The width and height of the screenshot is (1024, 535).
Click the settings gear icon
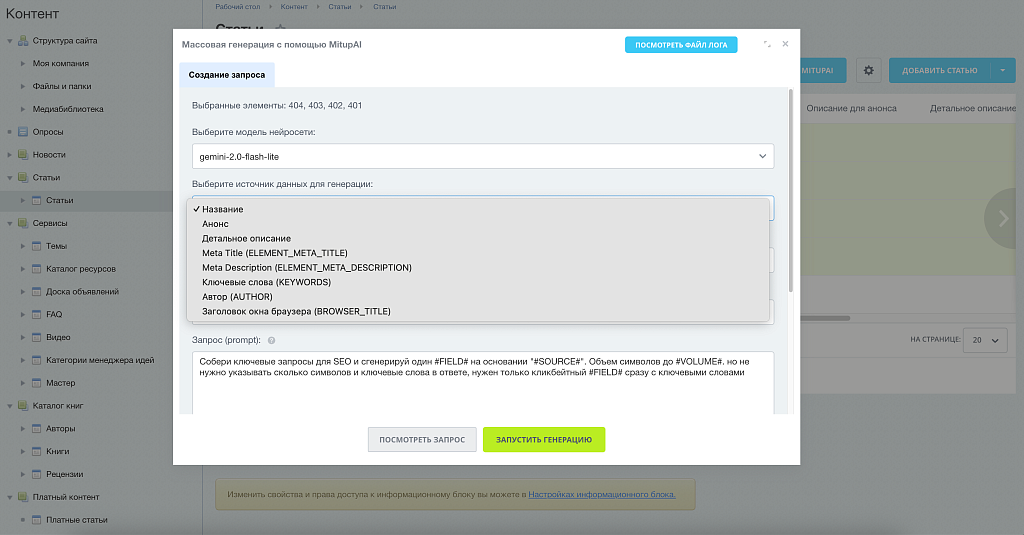coord(868,71)
